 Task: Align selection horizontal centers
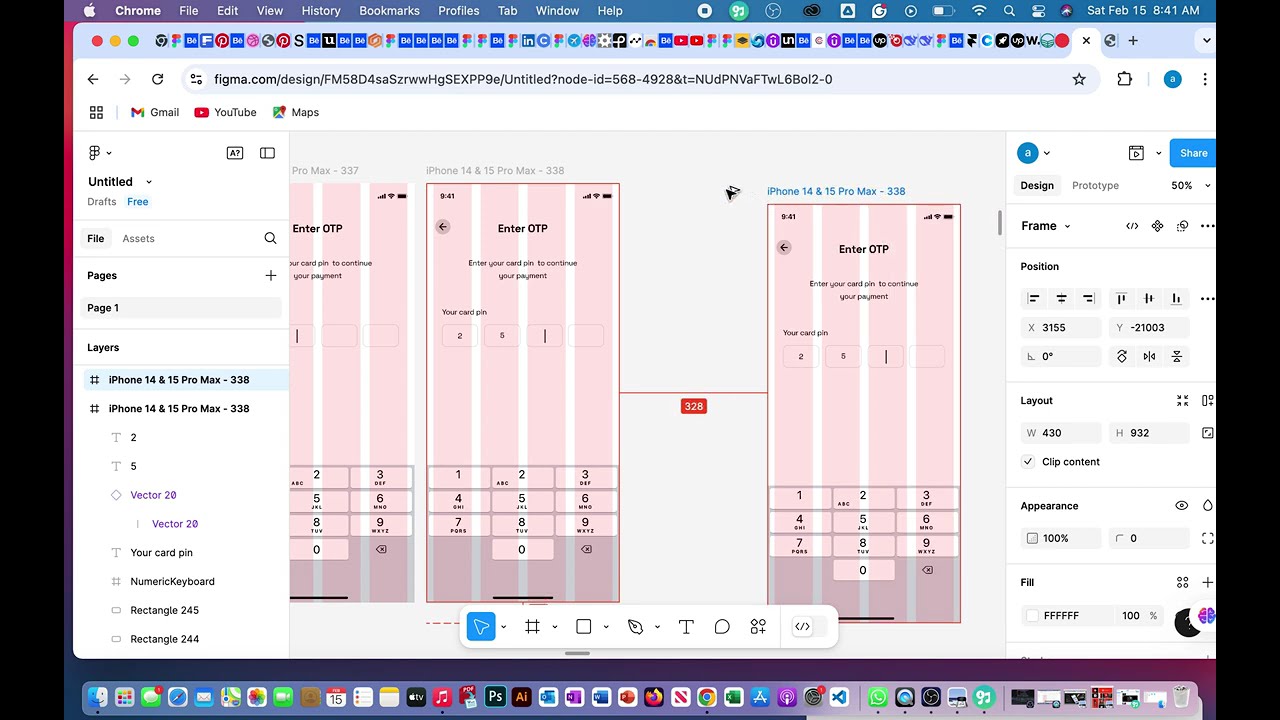point(1061,298)
